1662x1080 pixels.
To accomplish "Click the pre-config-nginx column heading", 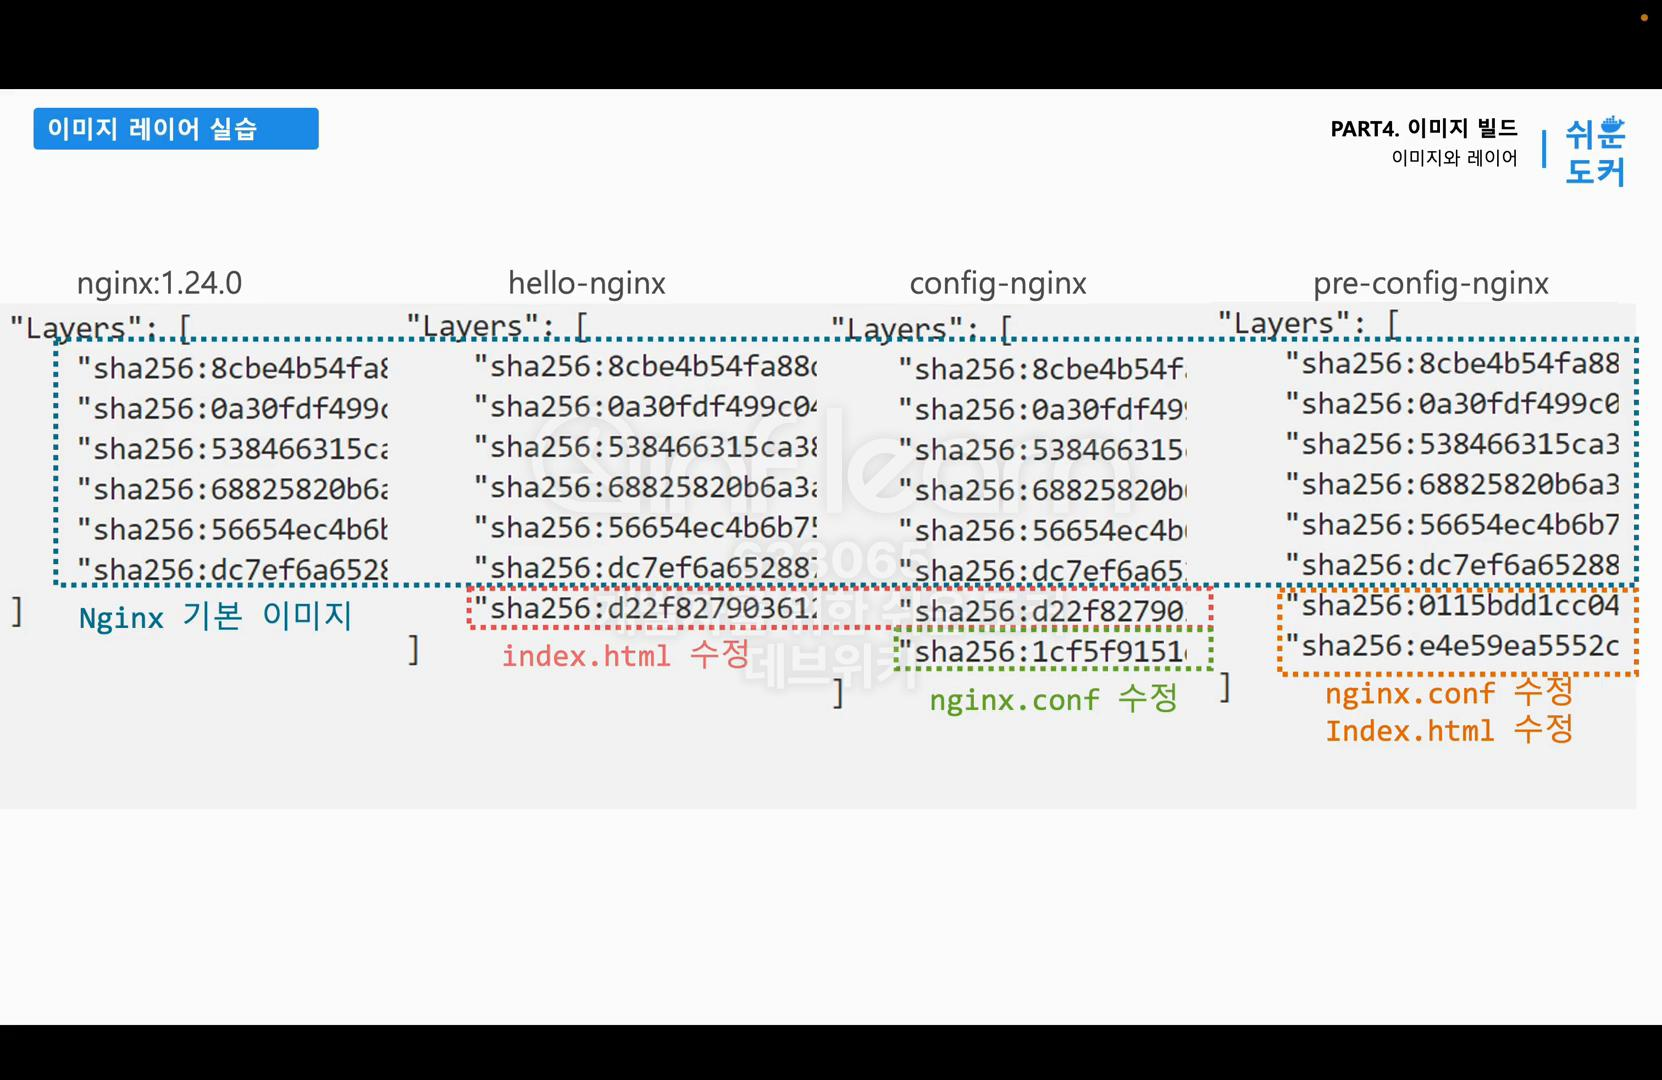I will (1431, 284).
